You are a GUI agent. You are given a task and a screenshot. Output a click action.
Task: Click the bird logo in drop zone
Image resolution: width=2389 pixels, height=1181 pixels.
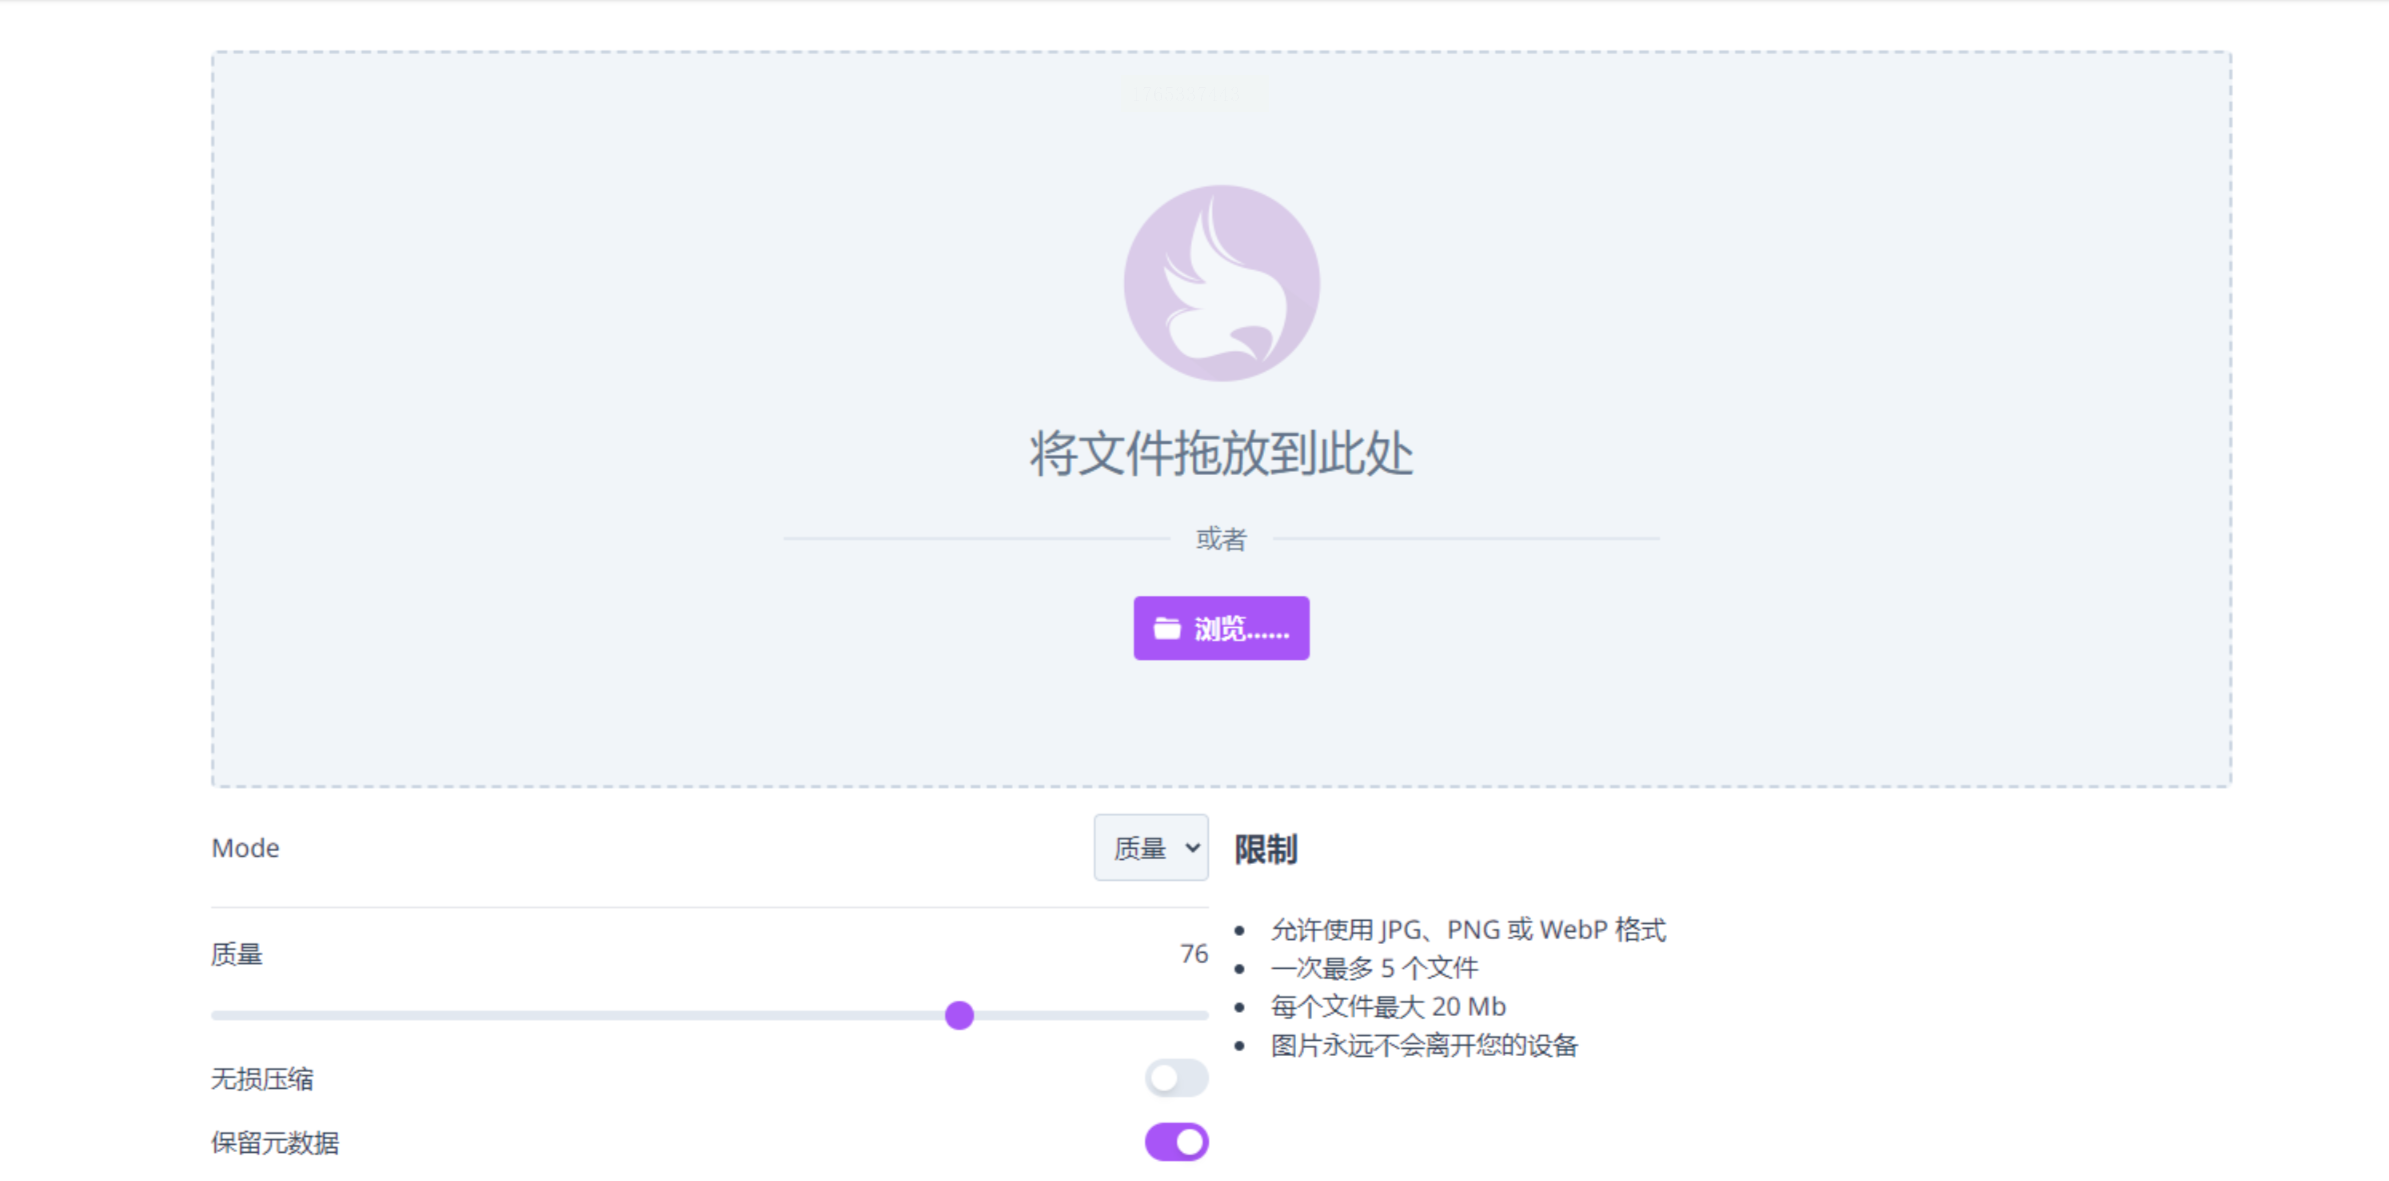1221,283
